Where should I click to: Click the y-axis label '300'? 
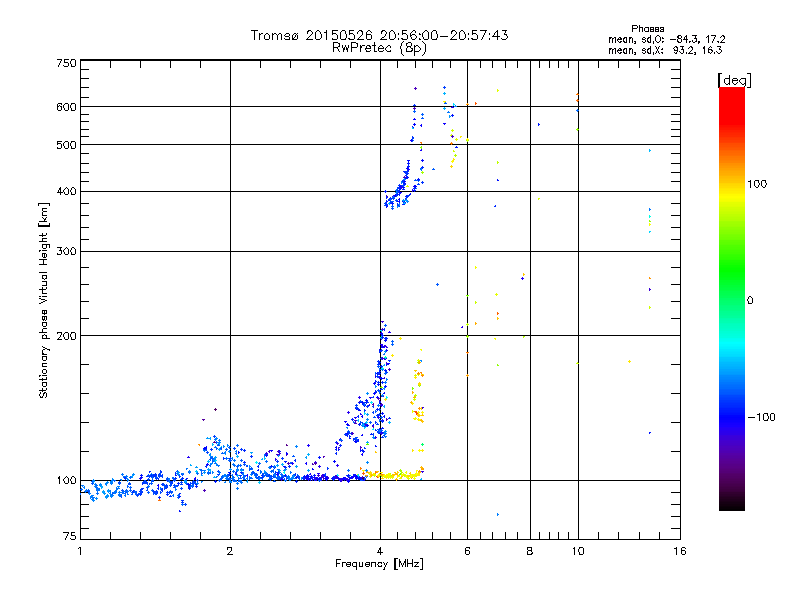(66, 252)
